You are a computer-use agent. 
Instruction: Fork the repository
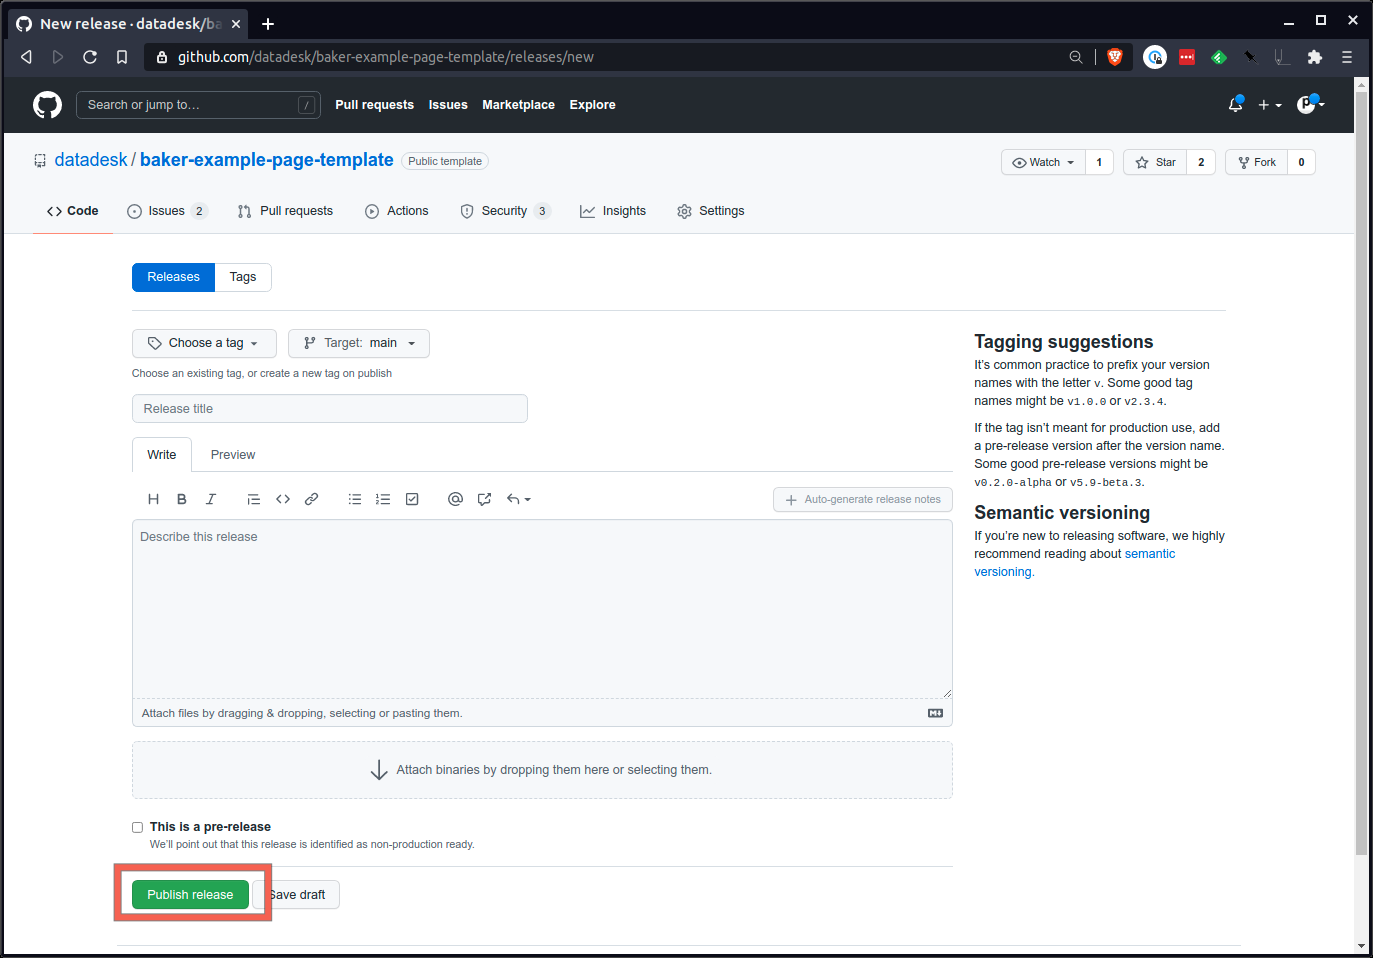click(x=1256, y=162)
